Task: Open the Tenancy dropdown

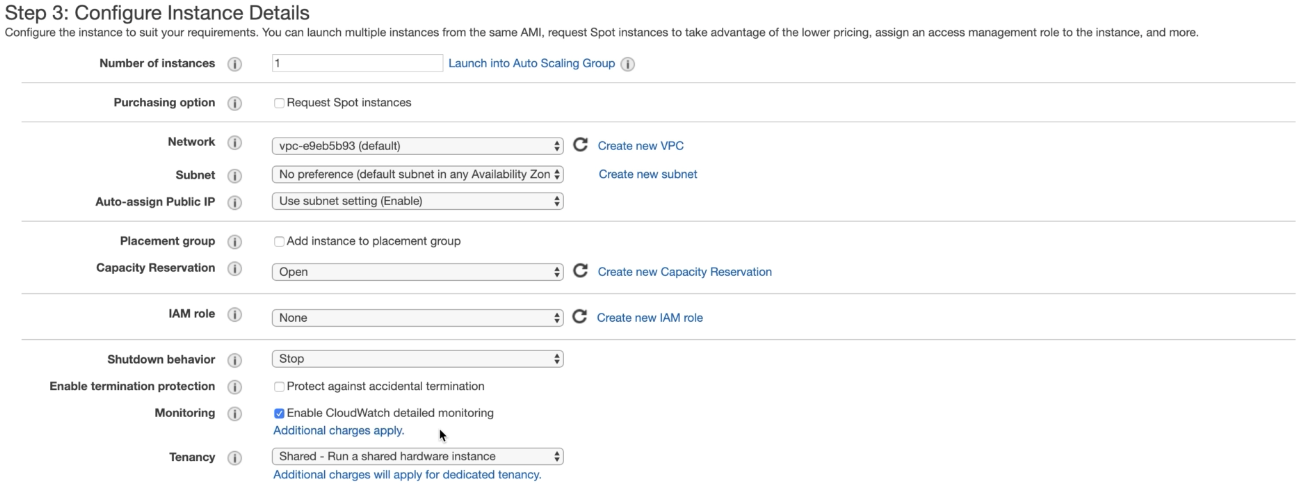Action: [418, 456]
